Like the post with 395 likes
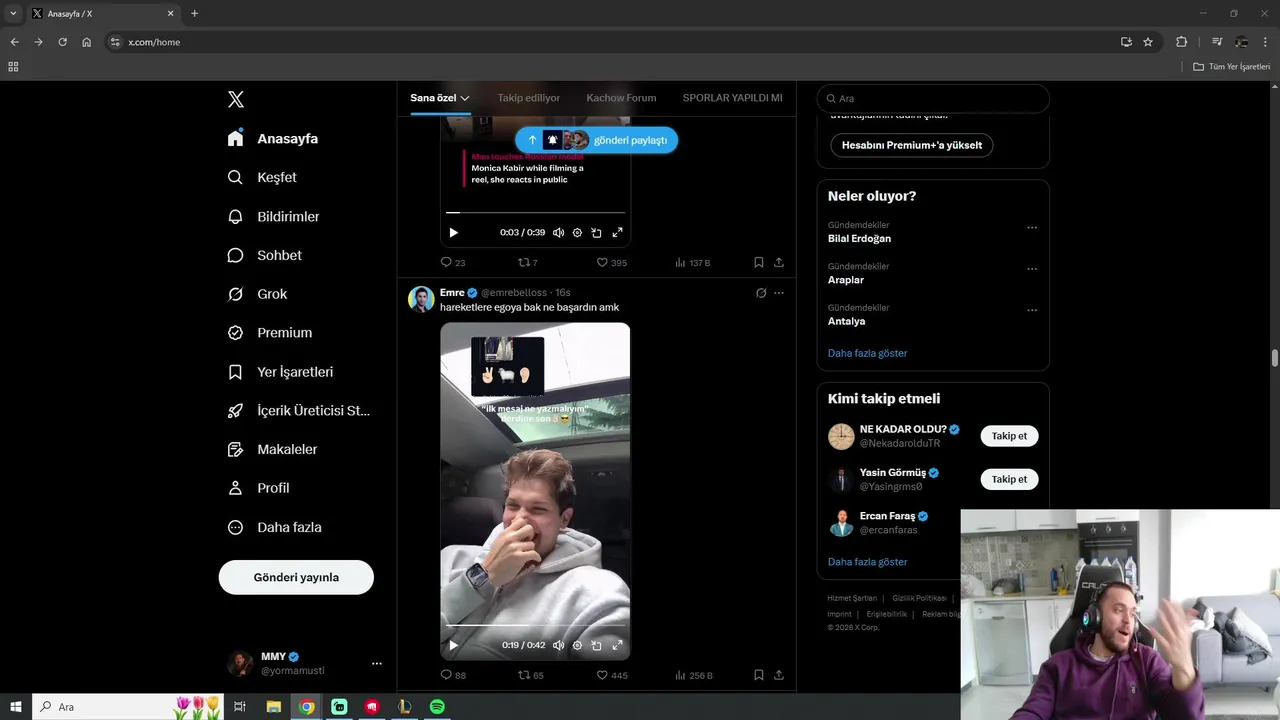This screenshot has width=1280, height=720. pyautogui.click(x=612, y=262)
